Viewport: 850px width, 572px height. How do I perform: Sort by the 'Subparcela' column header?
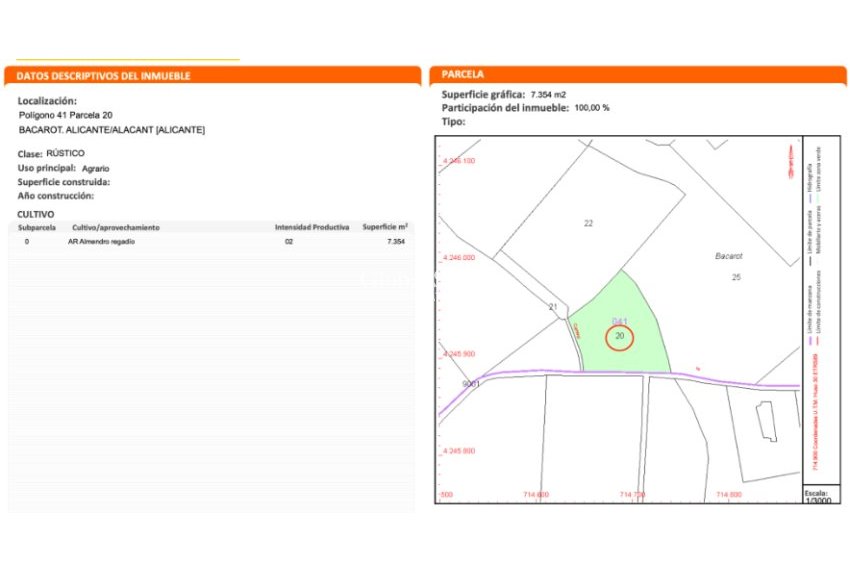[36, 228]
